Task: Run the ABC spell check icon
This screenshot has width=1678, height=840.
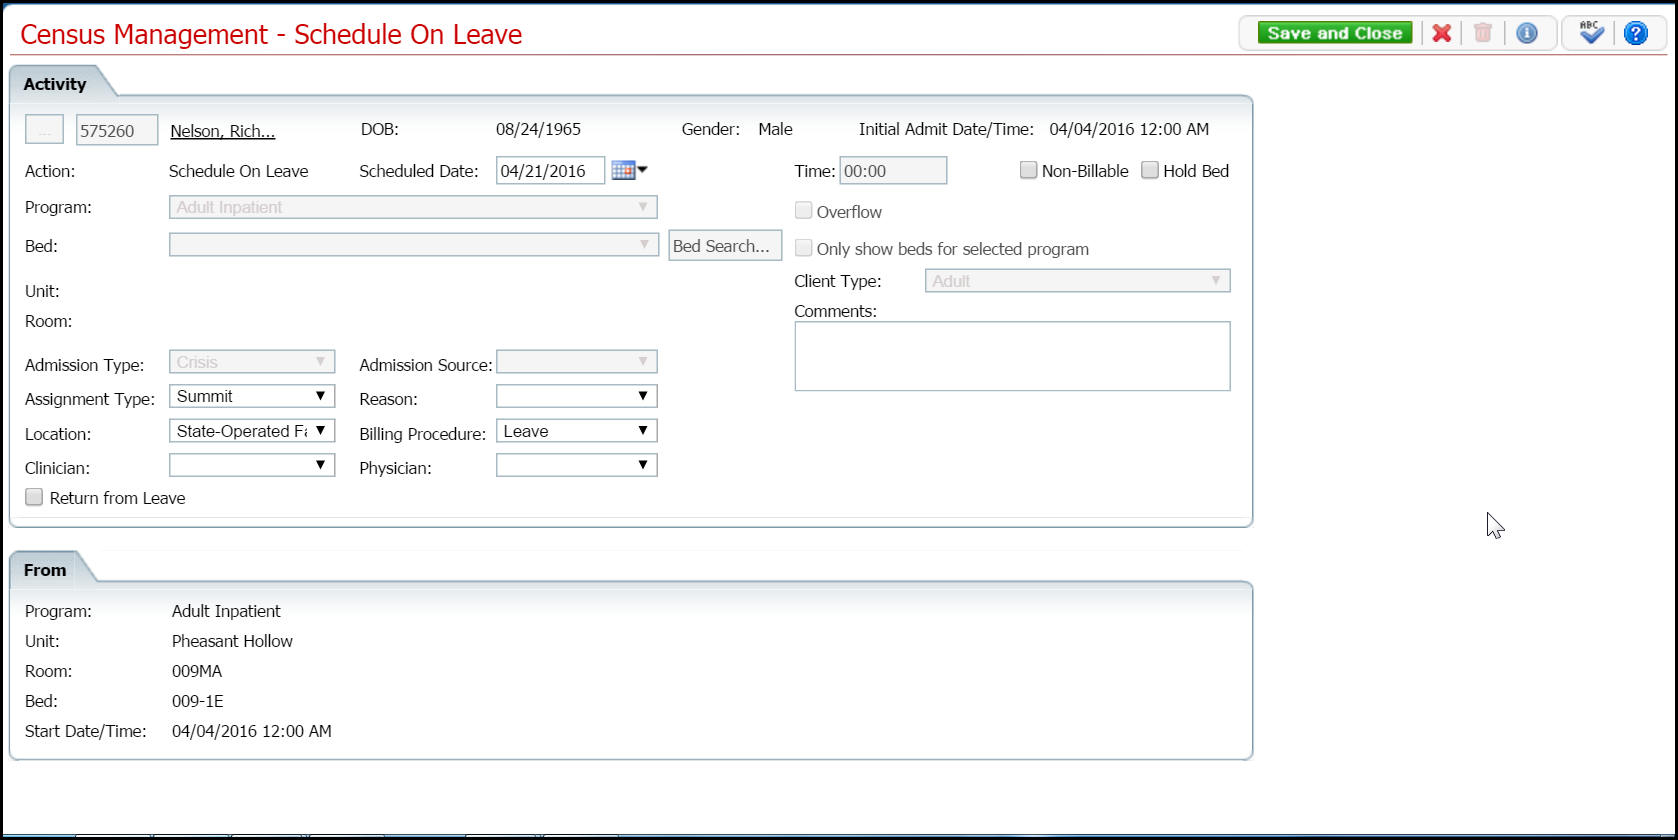Action: click(1591, 33)
